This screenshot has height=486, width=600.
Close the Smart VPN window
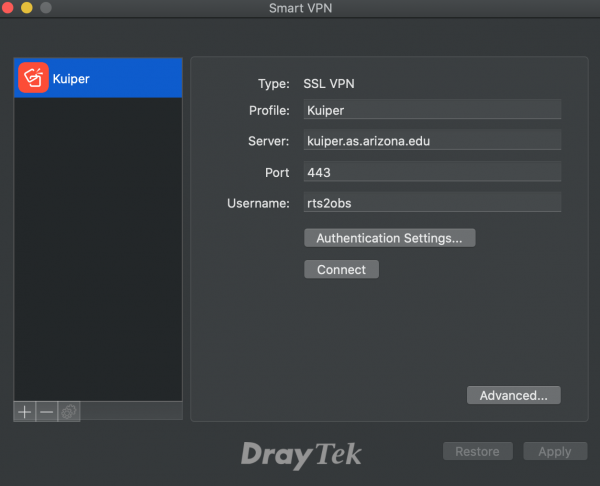pos(7,7)
